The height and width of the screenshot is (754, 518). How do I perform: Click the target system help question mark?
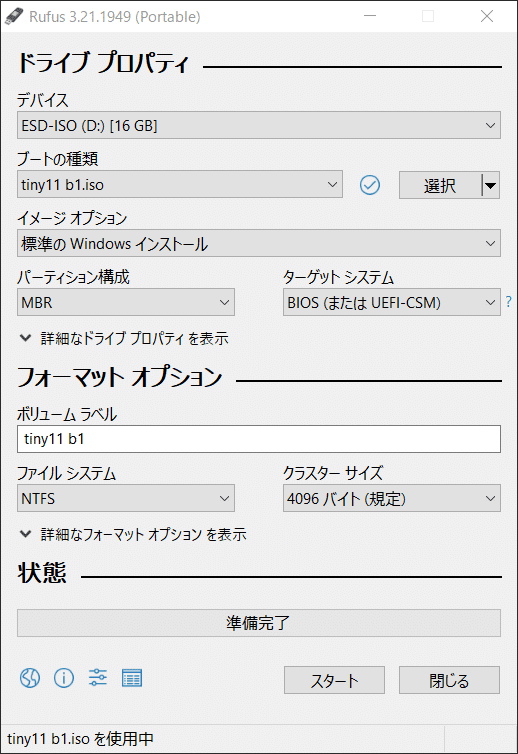(508, 302)
